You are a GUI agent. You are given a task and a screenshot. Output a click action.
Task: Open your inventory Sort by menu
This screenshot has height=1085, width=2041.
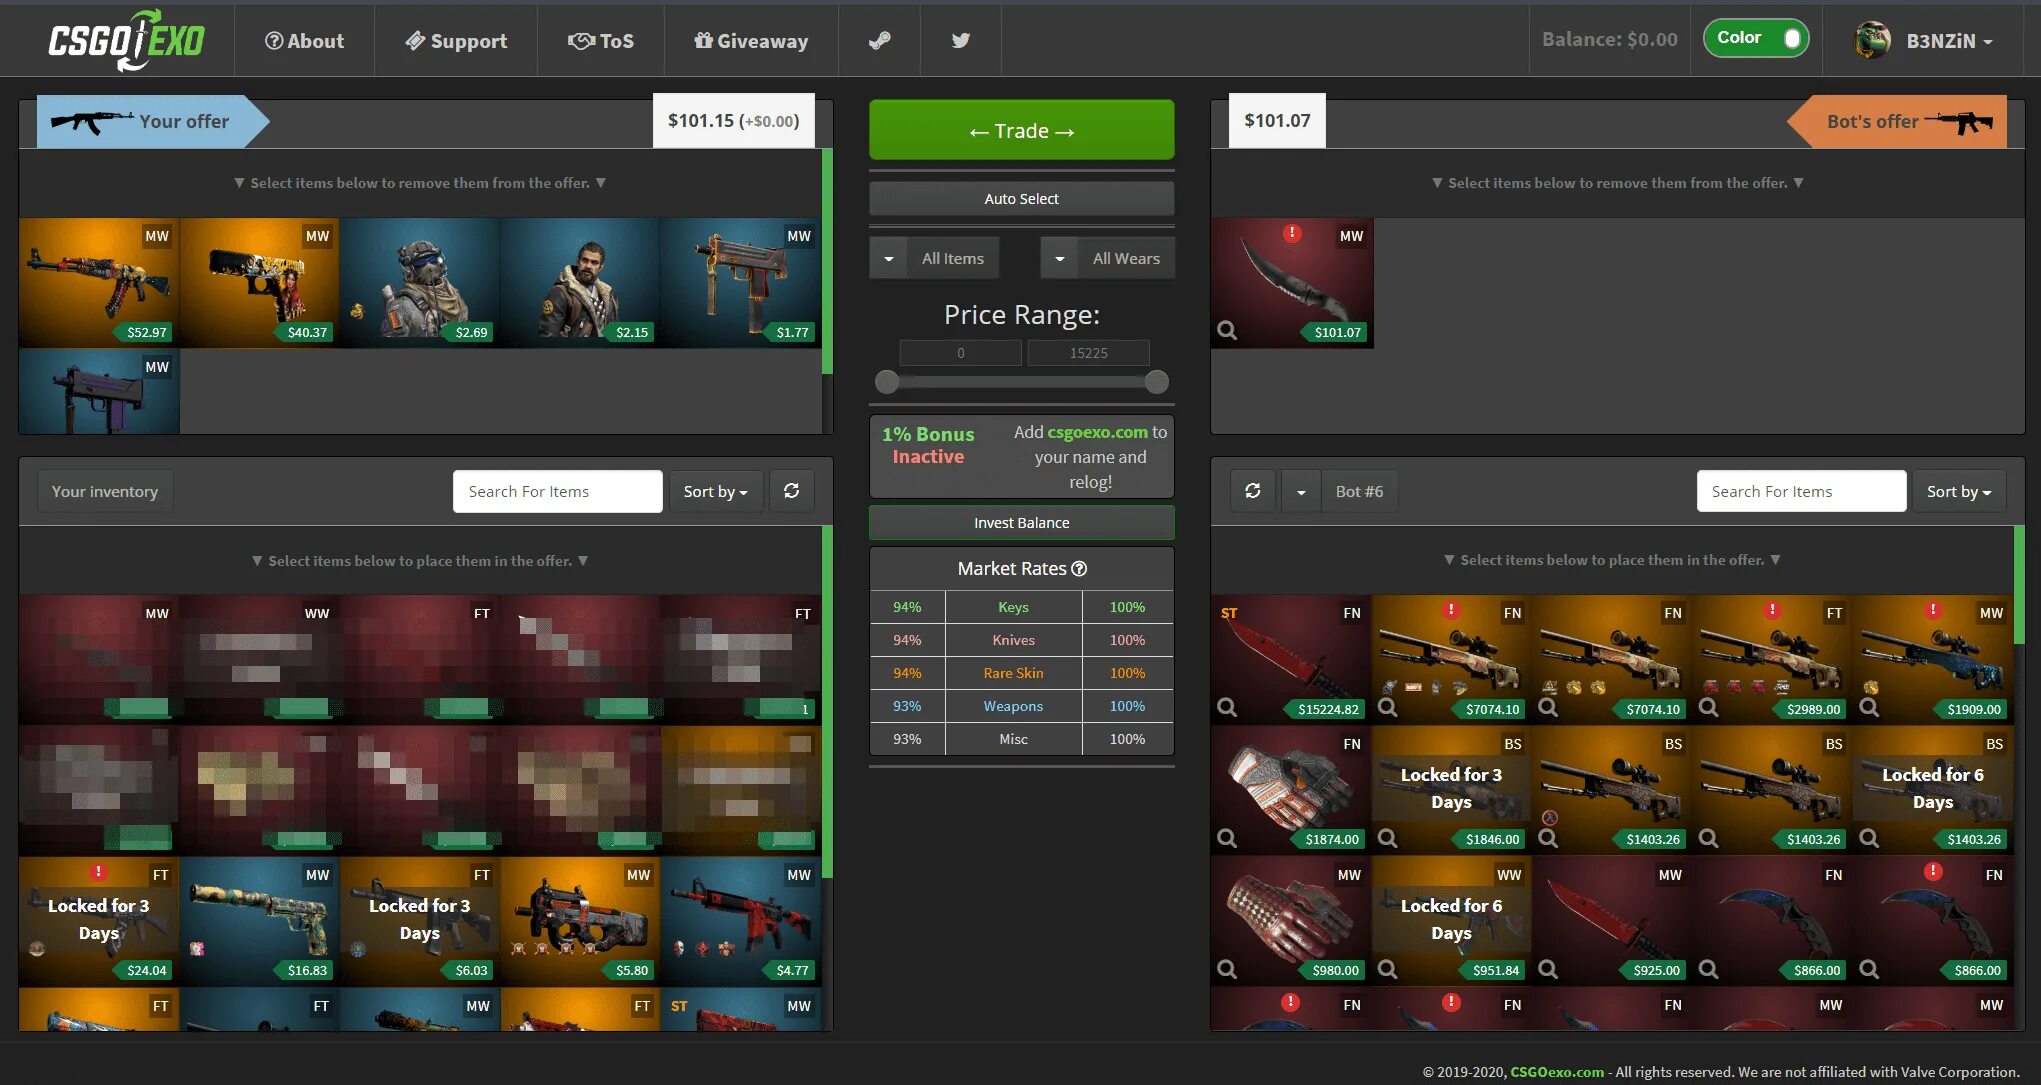tap(715, 492)
